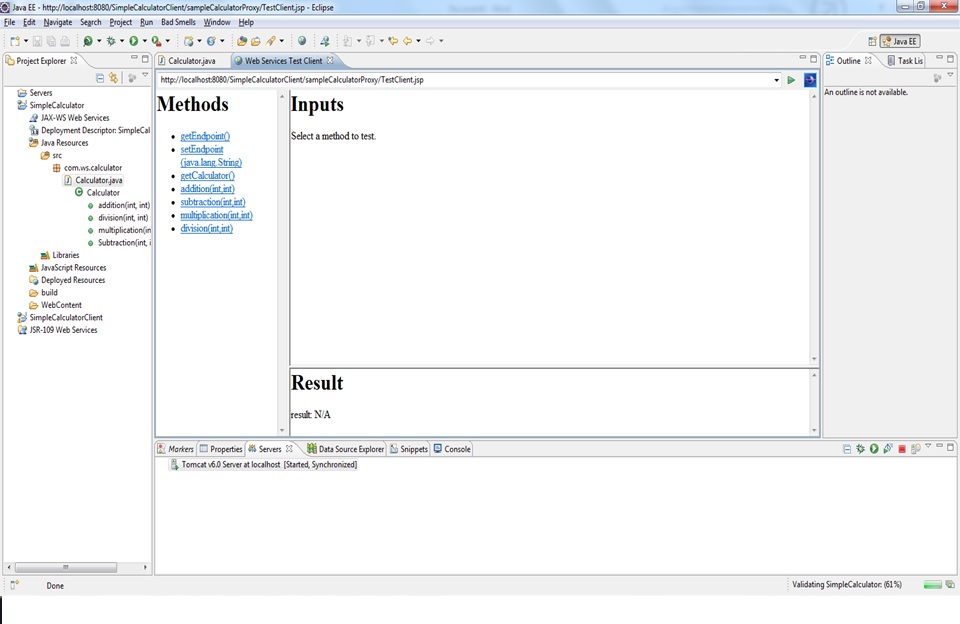The width and height of the screenshot is (960, 624).
Task: Open Servers view menu triangle
Action: [x=928, y=446]
